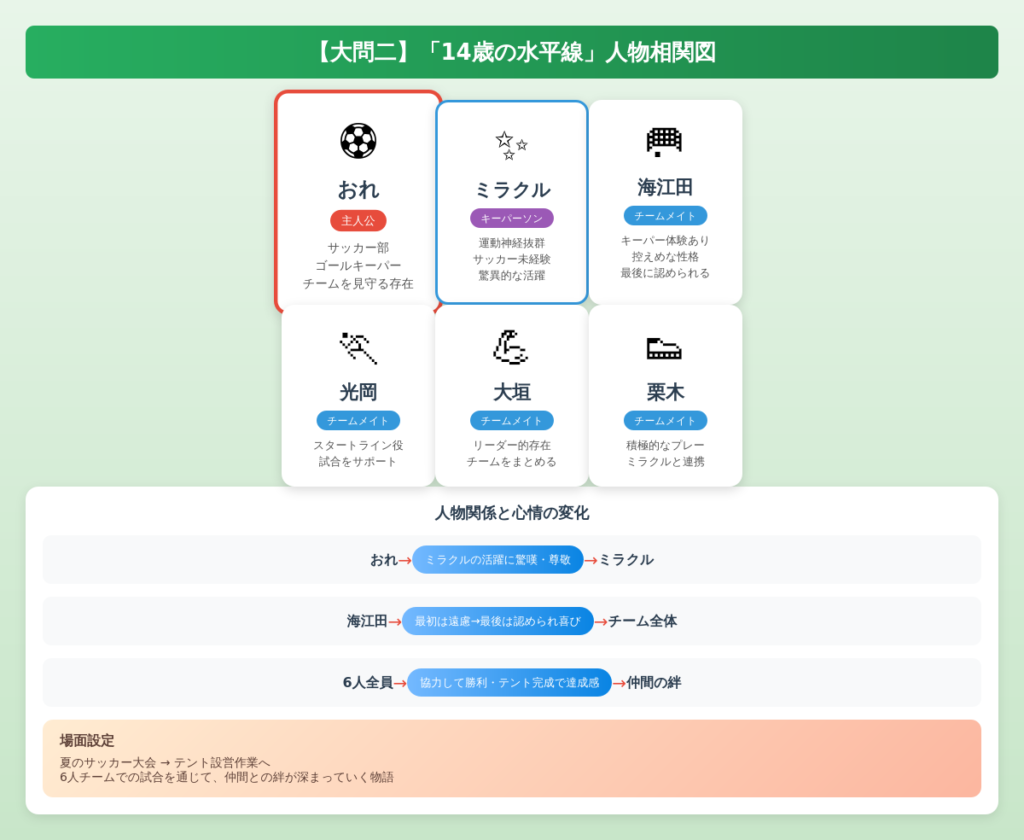The image size is (1024, 840).
Task: Click the soccer shoe icon above 栗木
Action: click(x=665, y=347)
